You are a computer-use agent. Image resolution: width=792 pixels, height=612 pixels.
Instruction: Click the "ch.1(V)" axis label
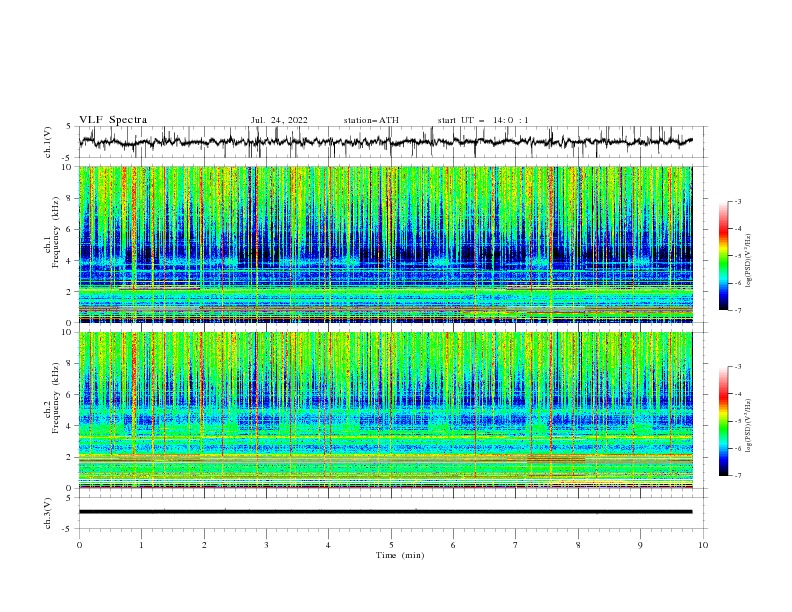pyautogui.click(x=48, y=142)
